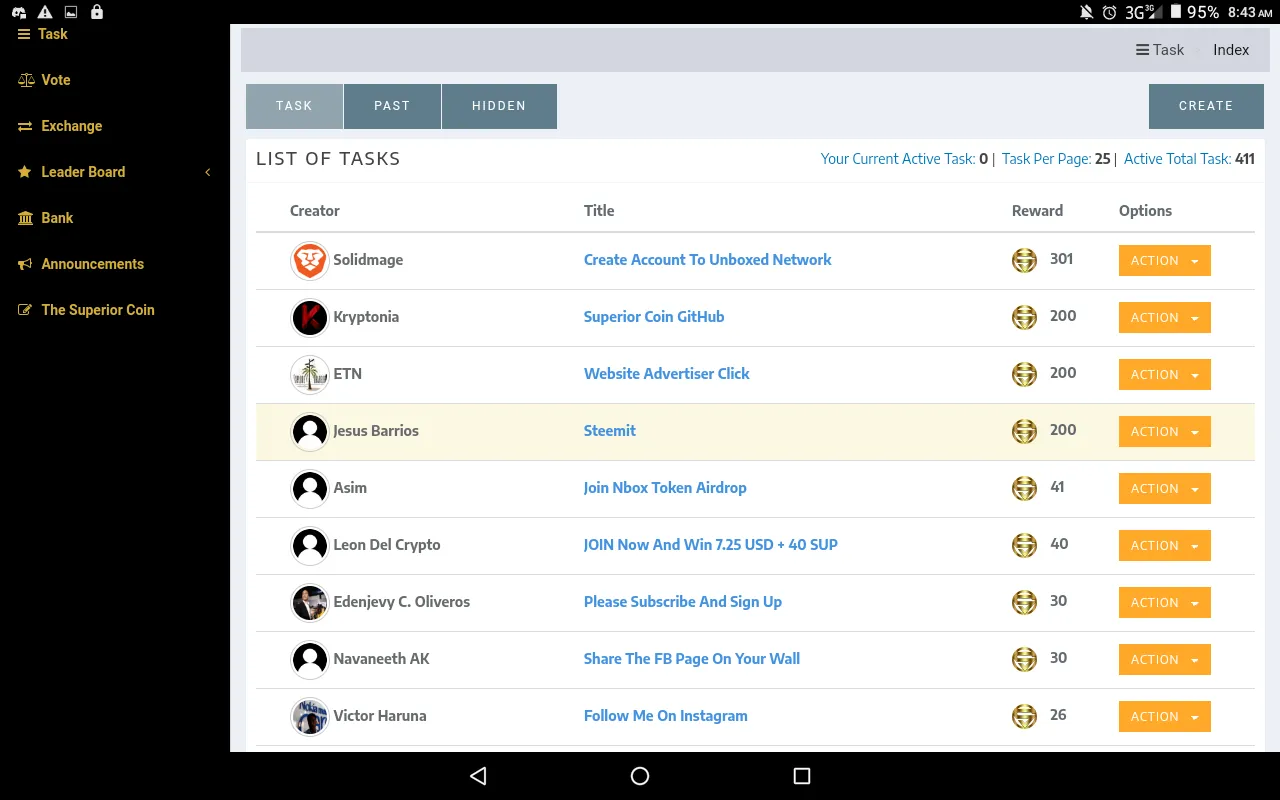Open Create Account To Unboxed Network task
The image size is (1280, 800).
coord(708,260)
